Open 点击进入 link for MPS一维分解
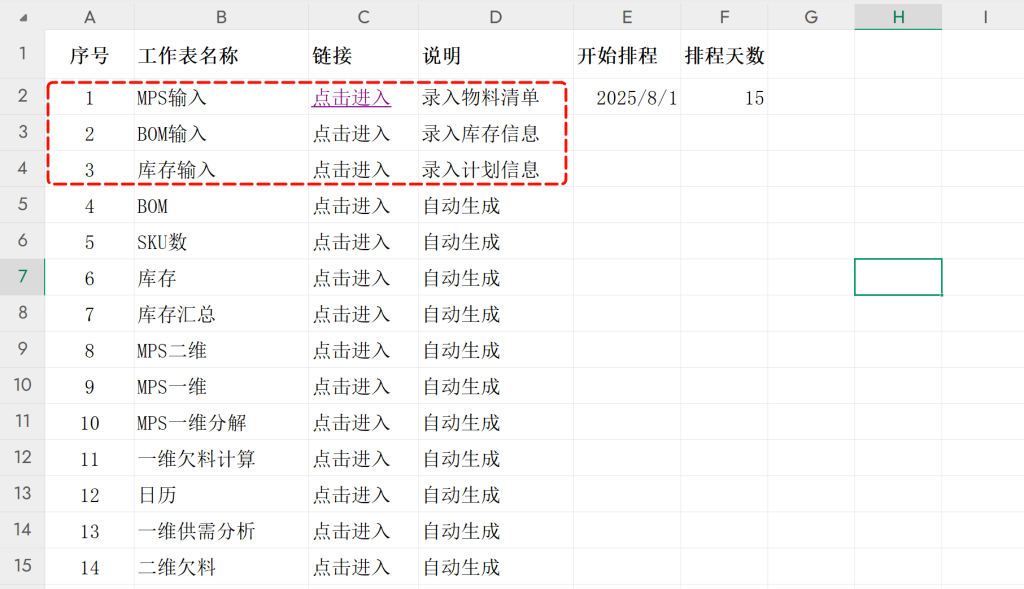 click(x=351, y=423)
